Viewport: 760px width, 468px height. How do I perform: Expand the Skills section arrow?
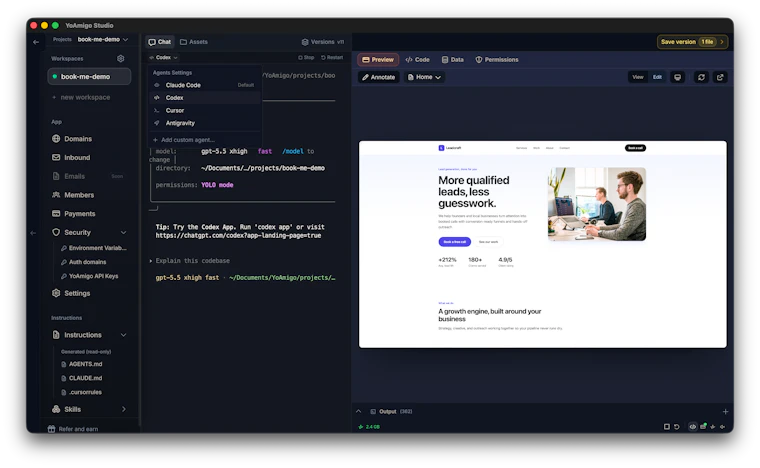click(124, 409)
